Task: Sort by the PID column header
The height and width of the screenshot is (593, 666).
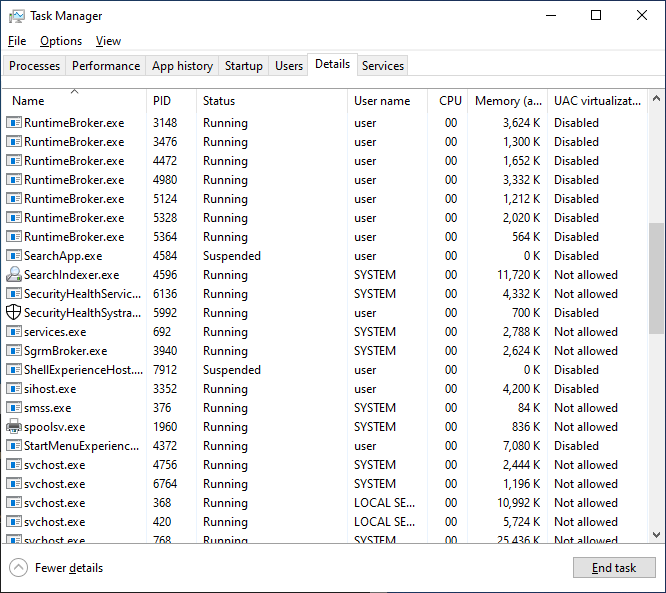Action: point(162,101)
